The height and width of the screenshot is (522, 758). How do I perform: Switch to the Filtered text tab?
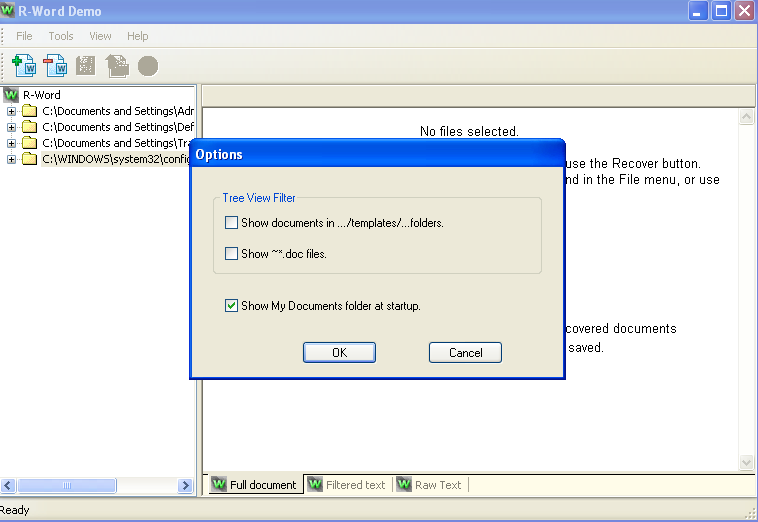tap(347, 484)
